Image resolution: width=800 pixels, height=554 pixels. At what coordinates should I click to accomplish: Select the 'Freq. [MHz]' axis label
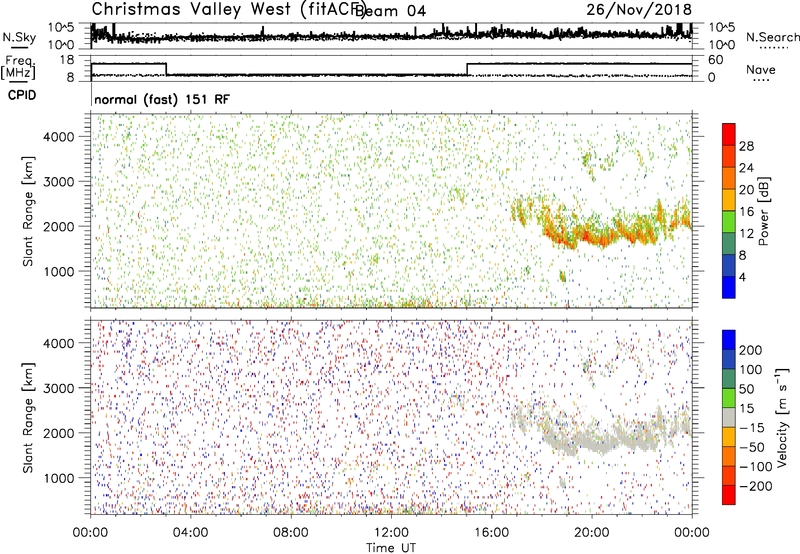click(19, 68)
